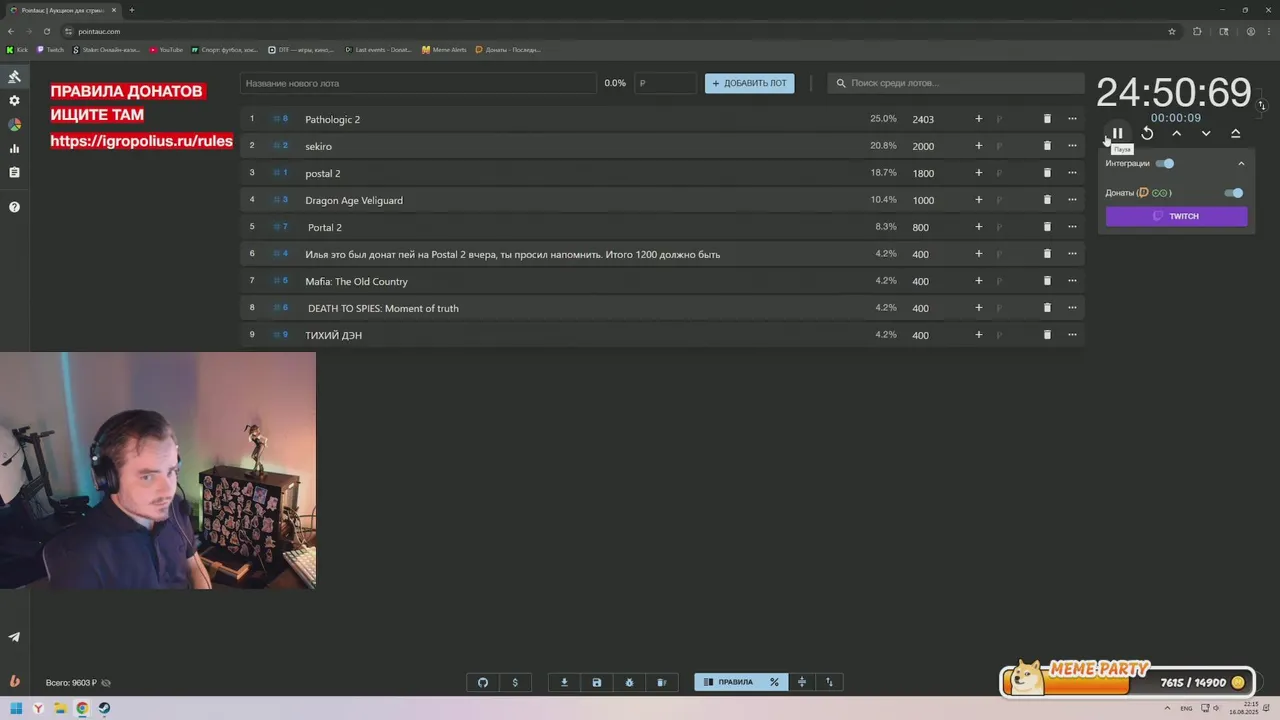Open the auction gavel page in sidebar

[x=14, y=77]
